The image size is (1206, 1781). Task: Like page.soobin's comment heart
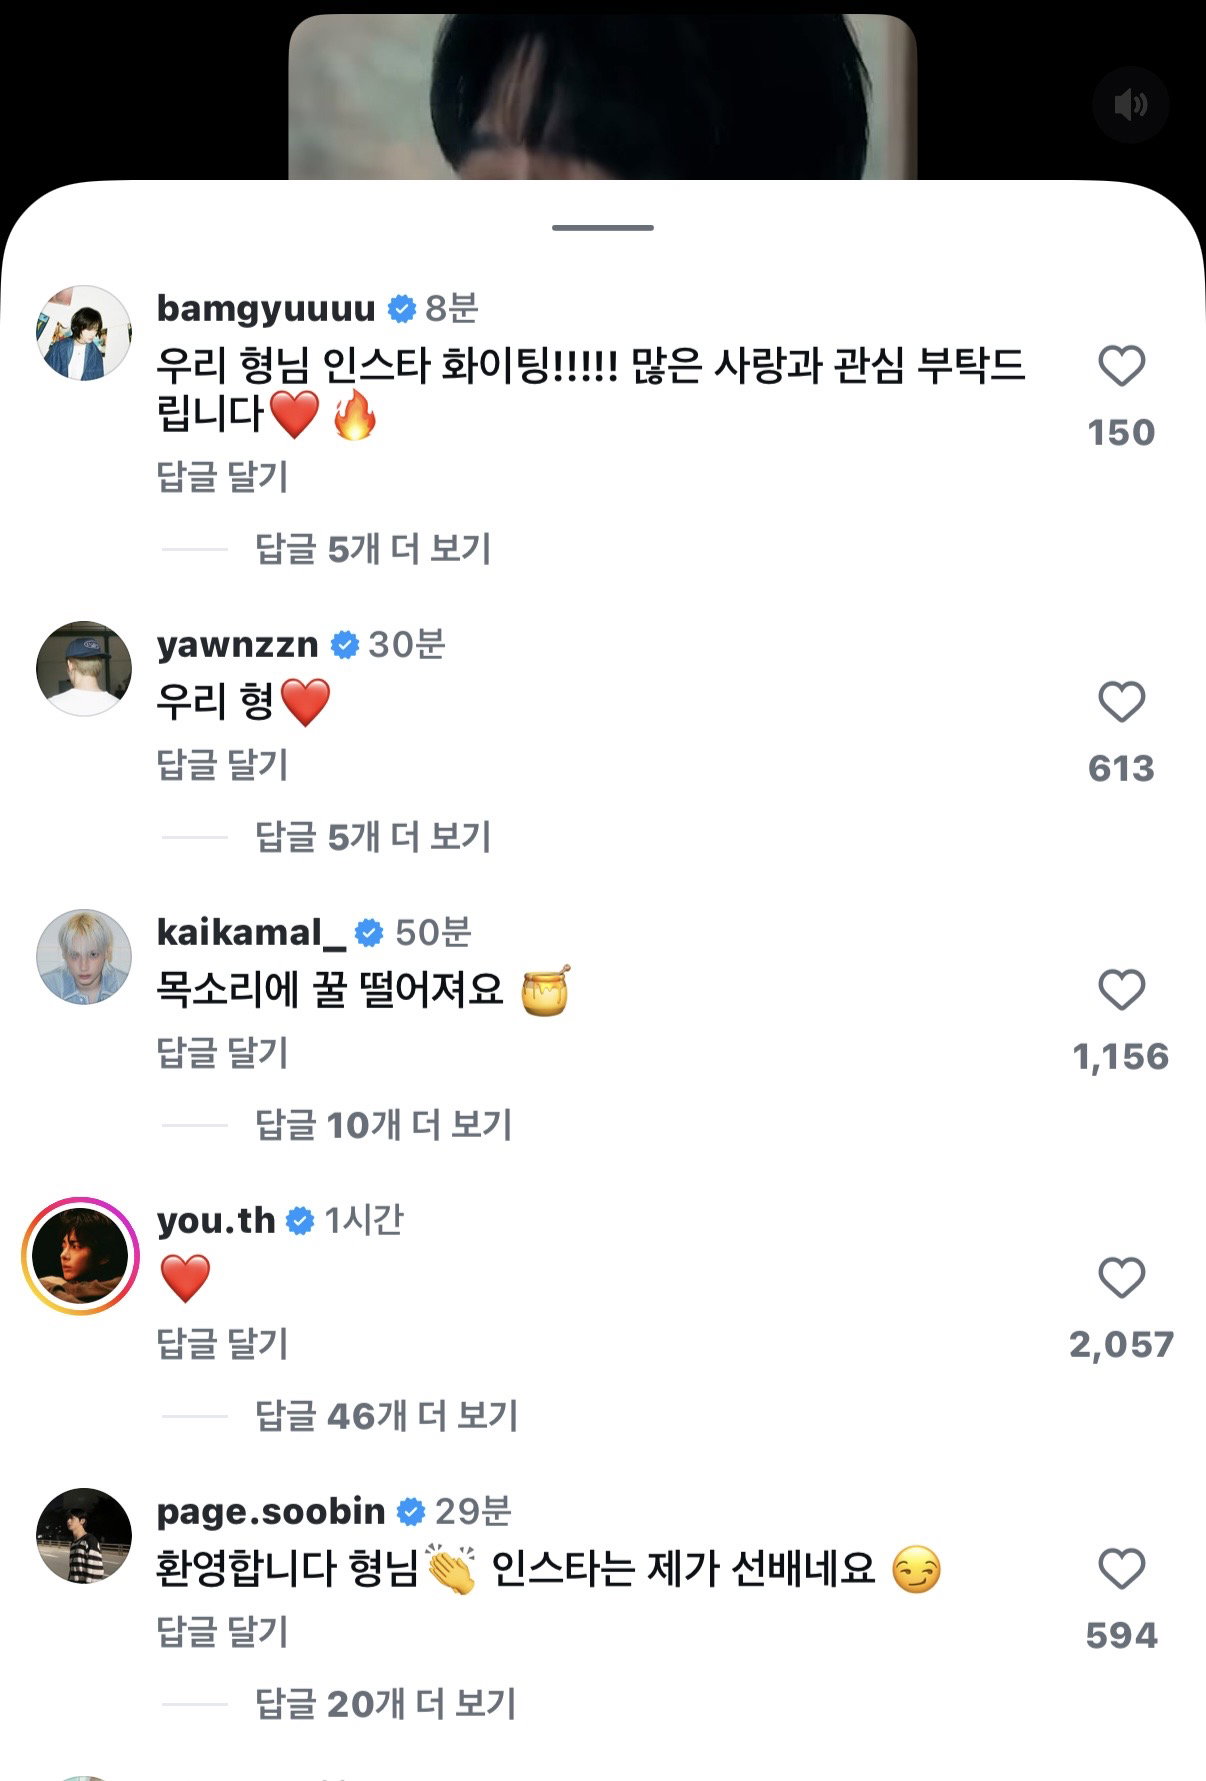click(1121, 1569)
